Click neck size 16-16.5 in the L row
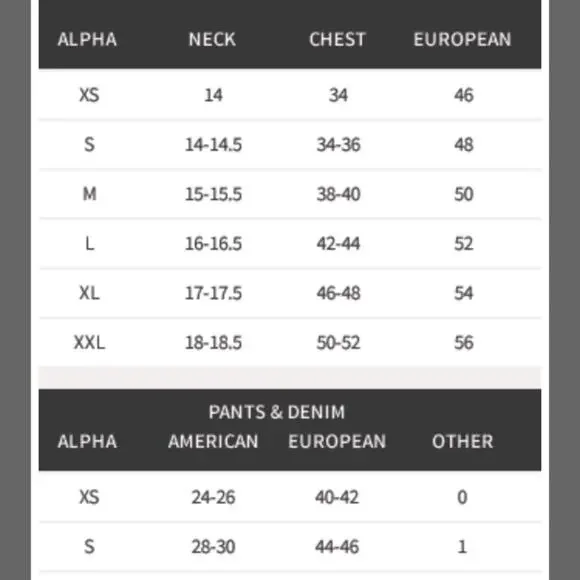 point(213,244)
